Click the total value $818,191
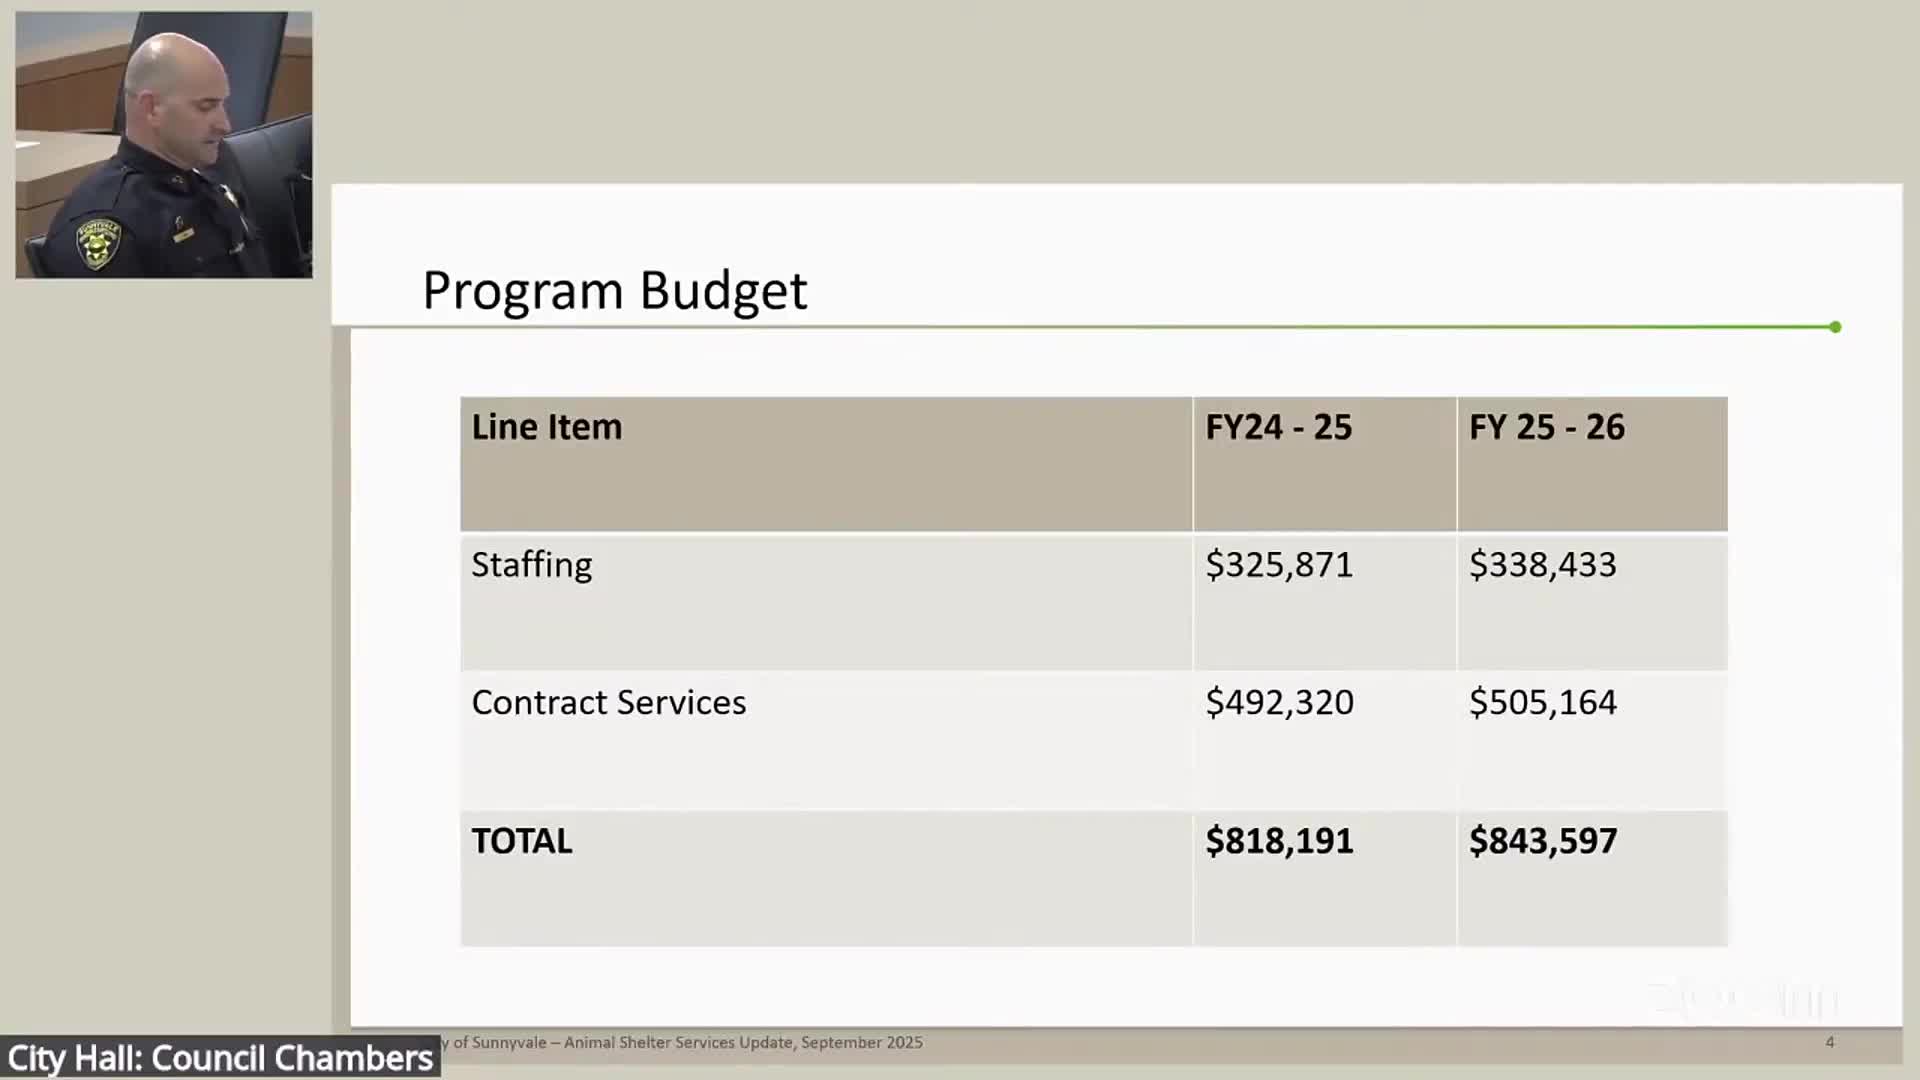 (x=1279, y=841)
